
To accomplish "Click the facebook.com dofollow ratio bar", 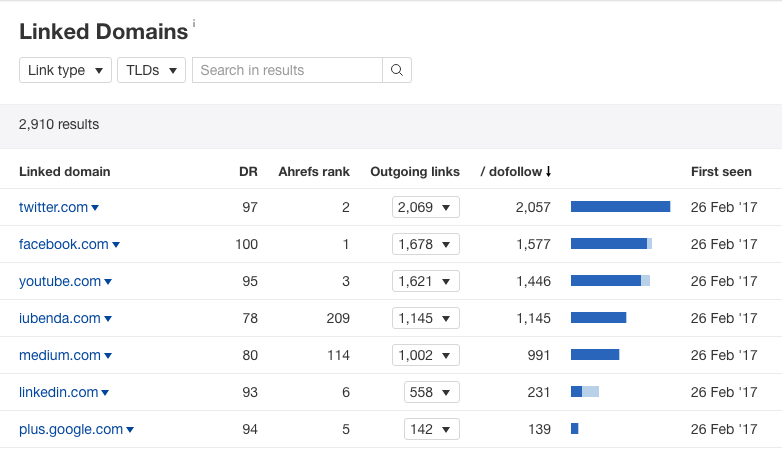I will click(x=611, y=243).
